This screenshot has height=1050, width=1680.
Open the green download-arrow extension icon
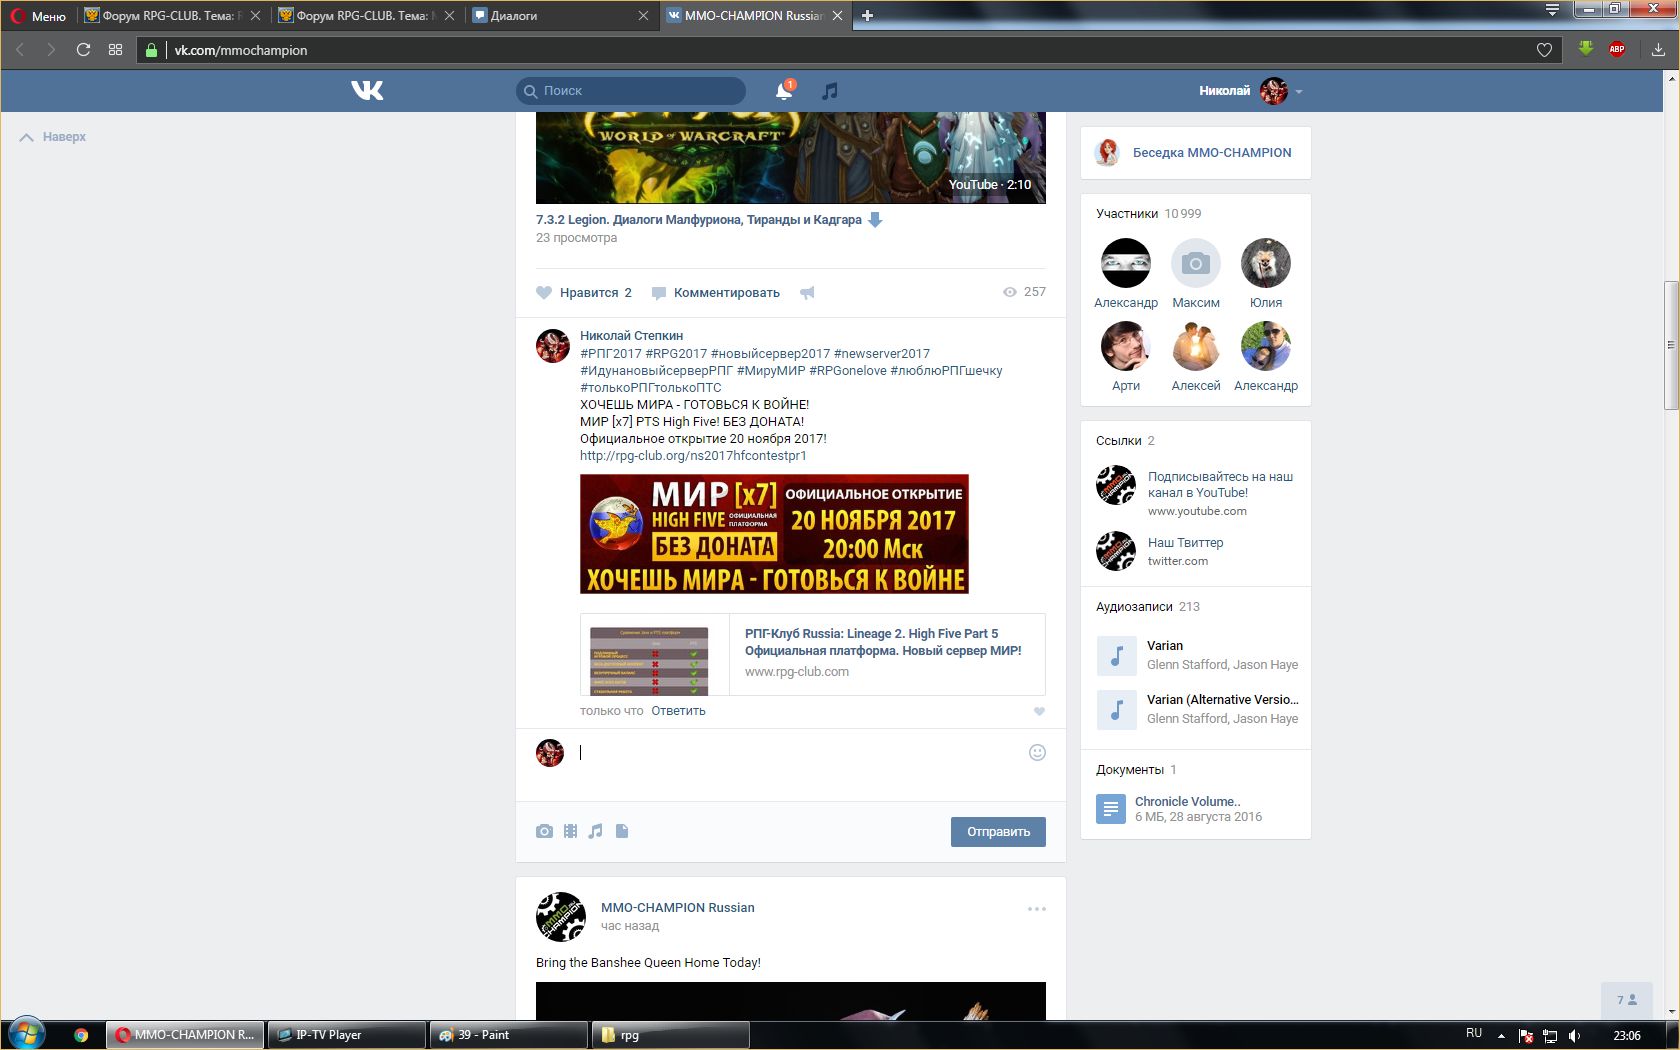coord(1585,49)
